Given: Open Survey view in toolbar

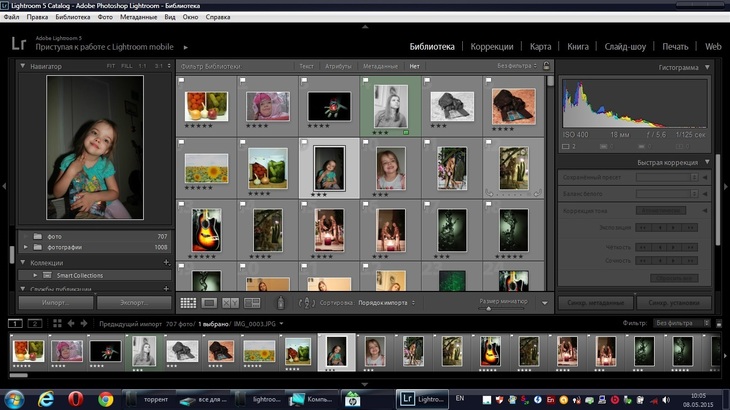Looking at the screenshot, I should pyautogui.click(x=252, y=302).
